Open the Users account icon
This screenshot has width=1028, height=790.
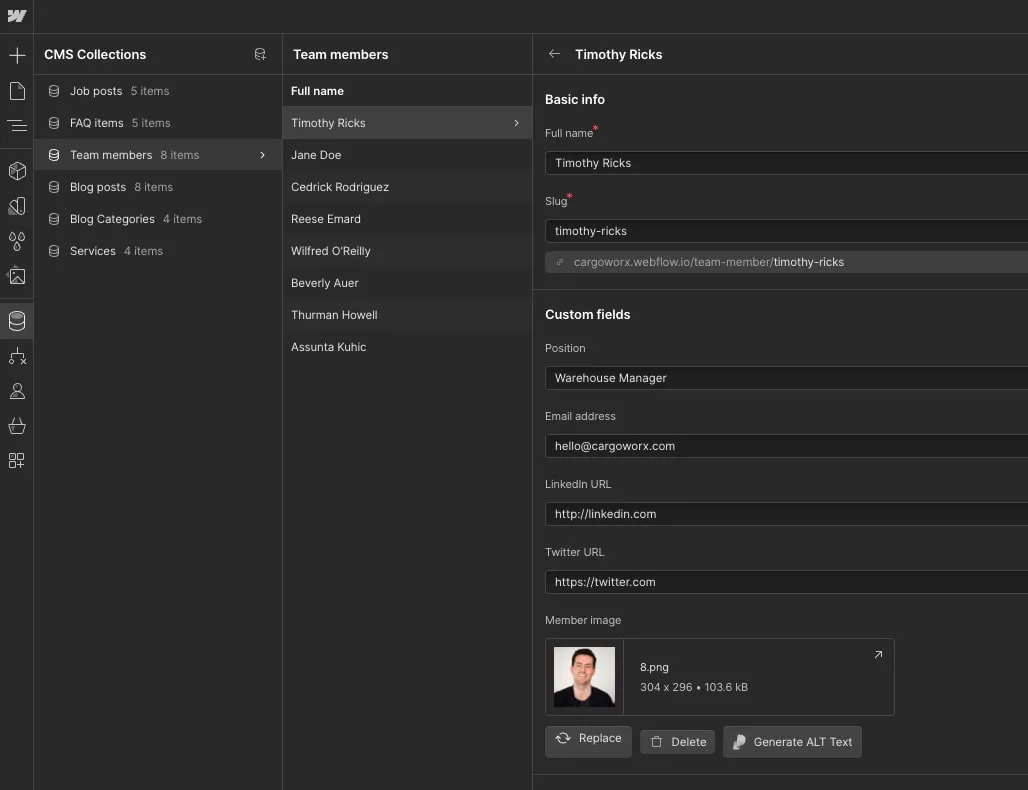[17, 391]
